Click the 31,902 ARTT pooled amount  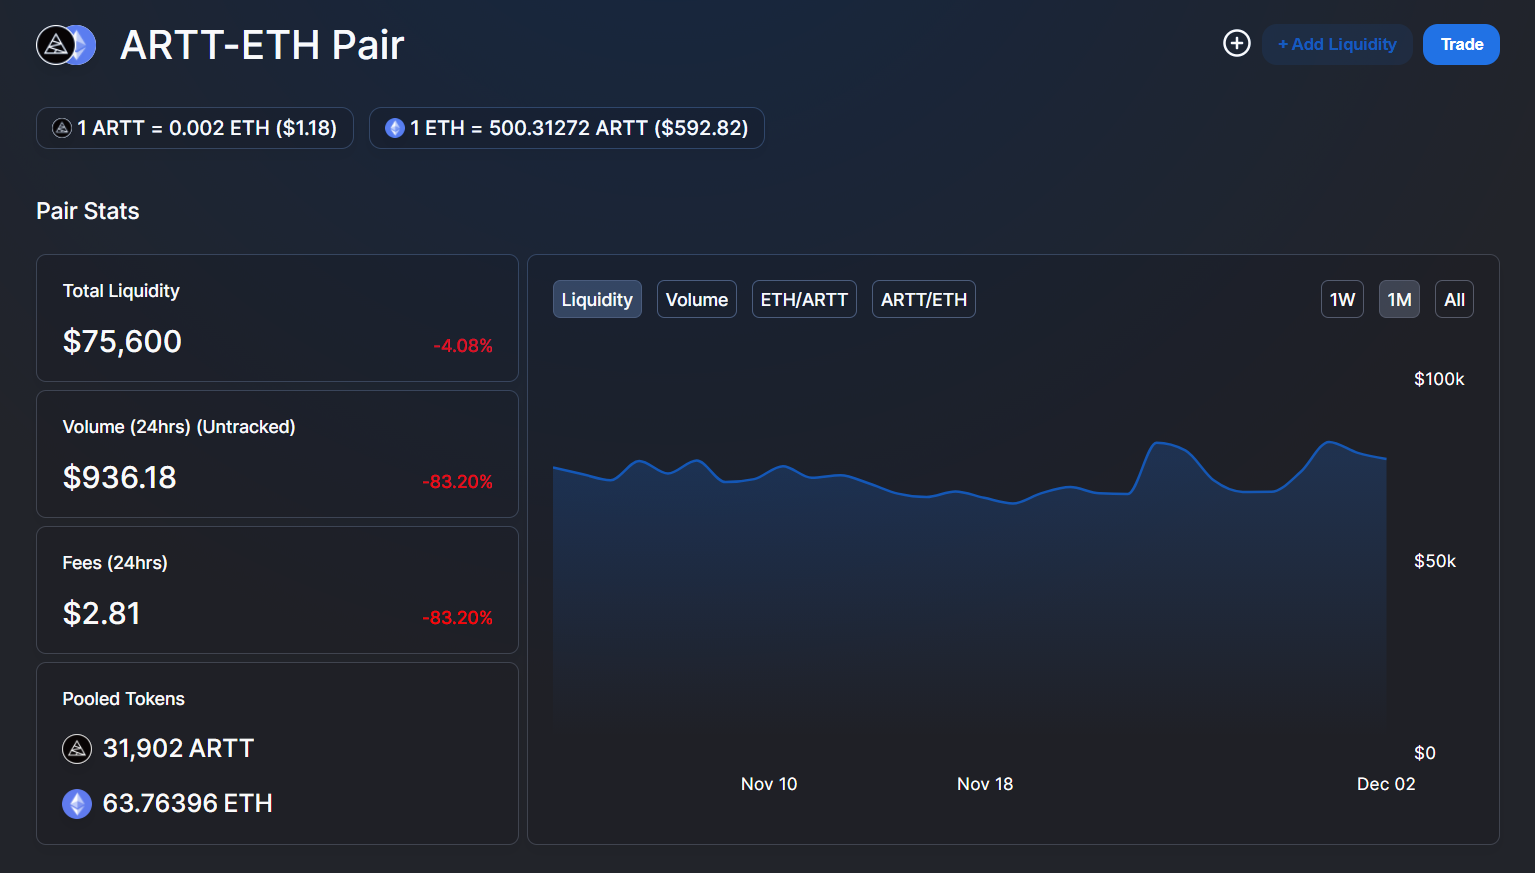click(179, 748)
